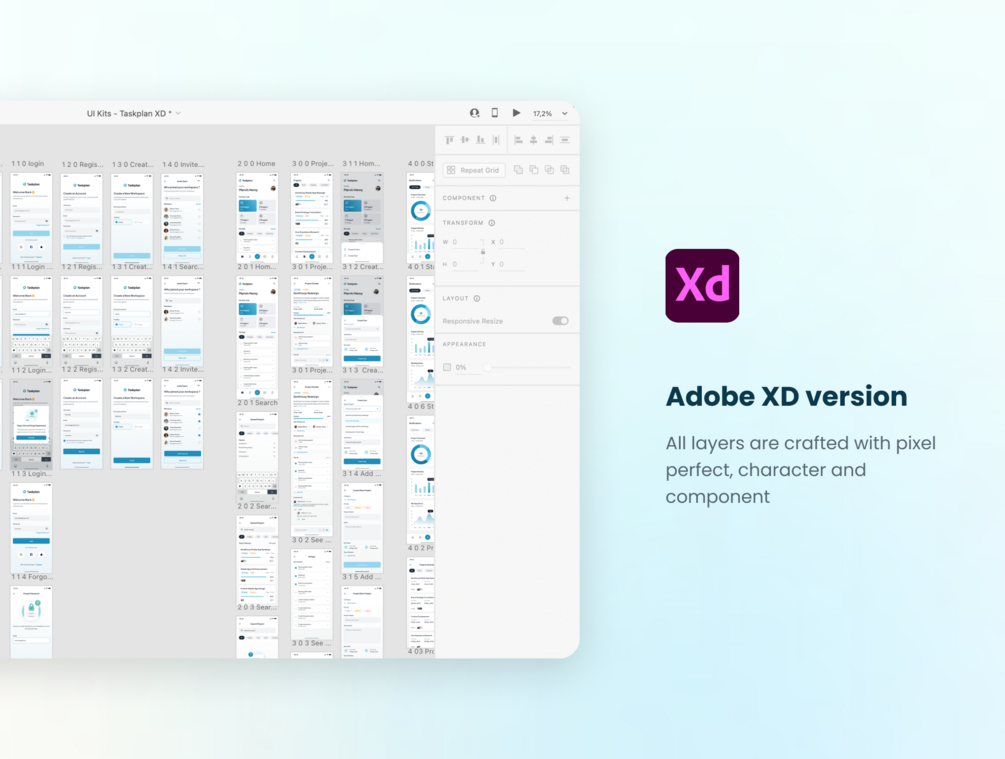
Task: Select the '1 2 0 Regis...' artboard label
Action: pos(82,164)
